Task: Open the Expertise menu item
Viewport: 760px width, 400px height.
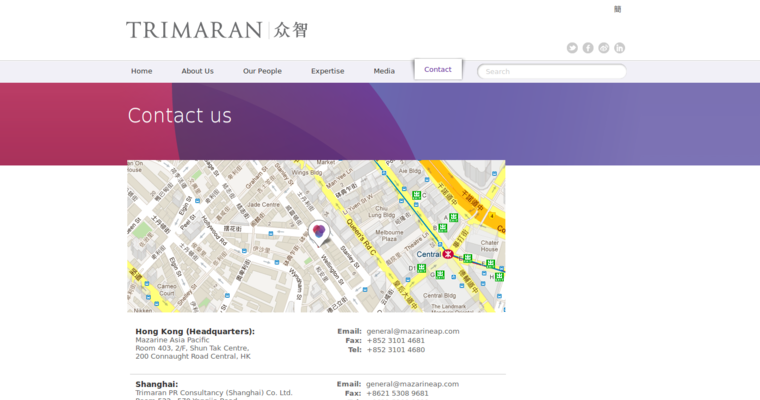Action: coord(328,71)
